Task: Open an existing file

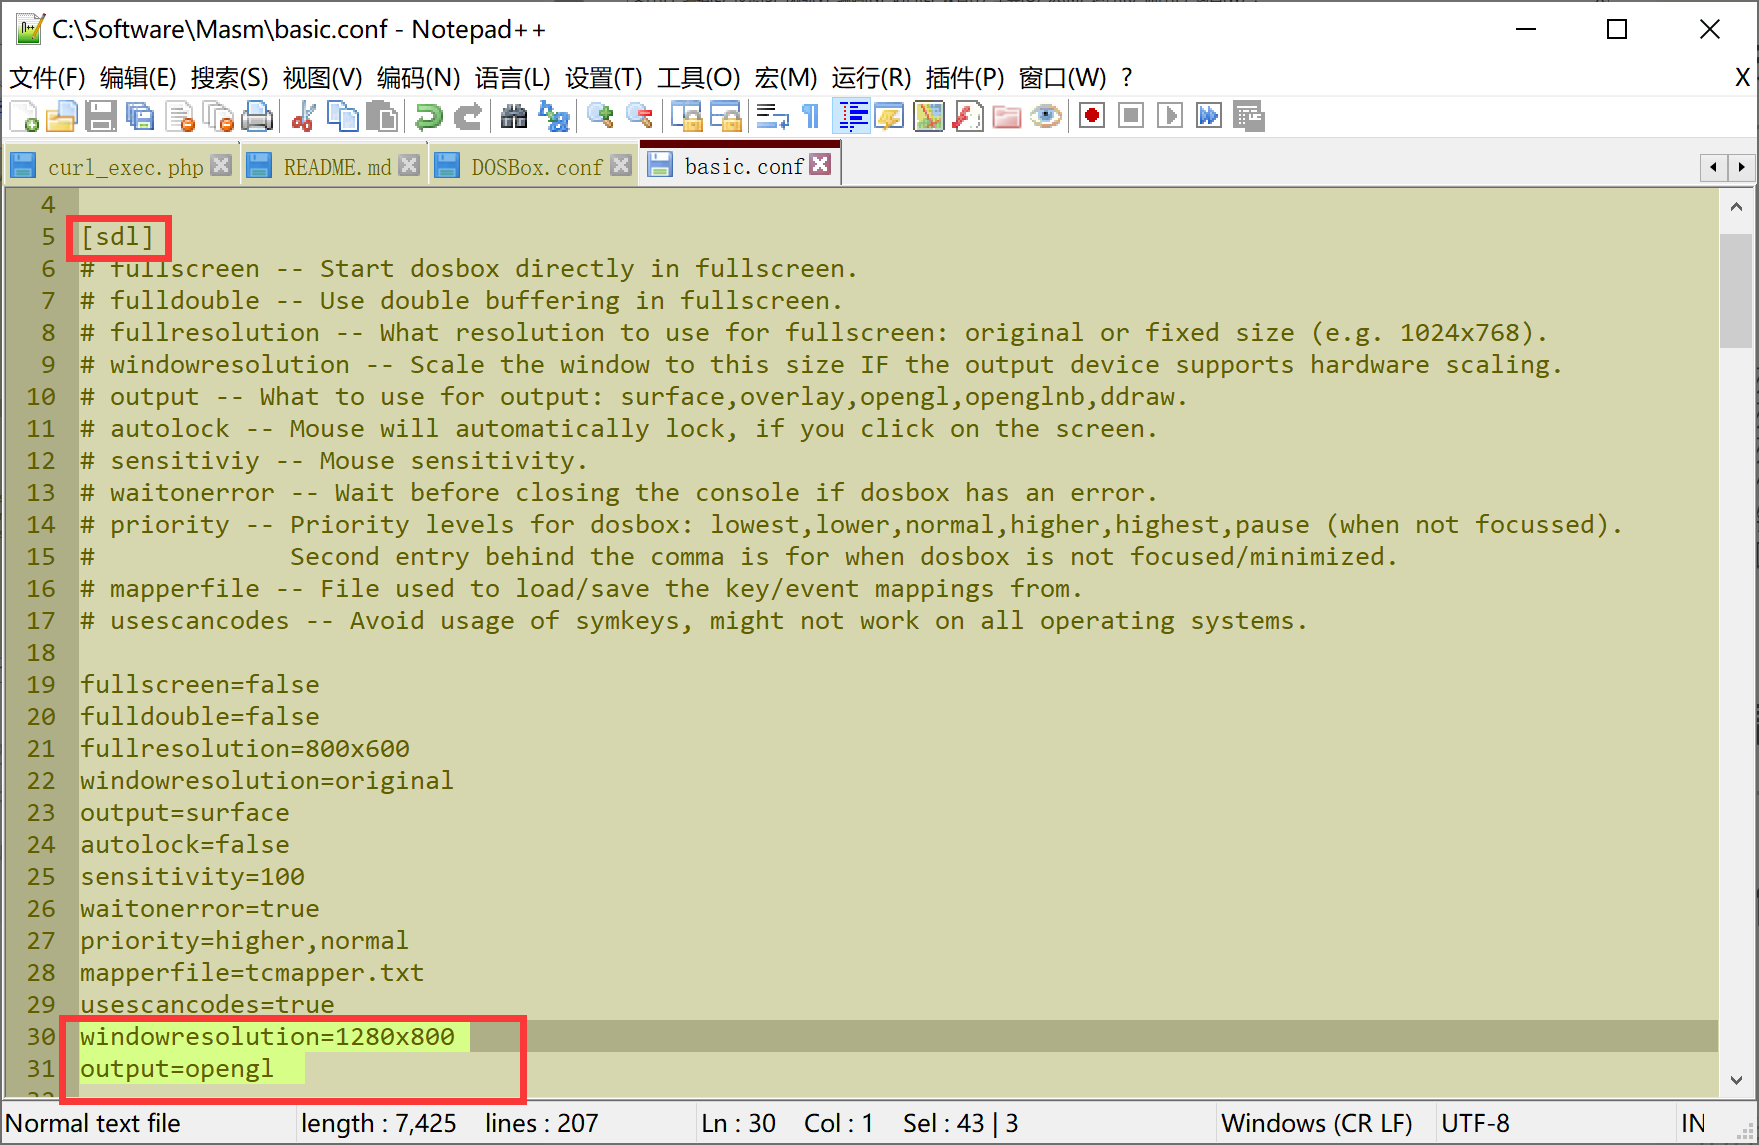Action: [62, 116]
